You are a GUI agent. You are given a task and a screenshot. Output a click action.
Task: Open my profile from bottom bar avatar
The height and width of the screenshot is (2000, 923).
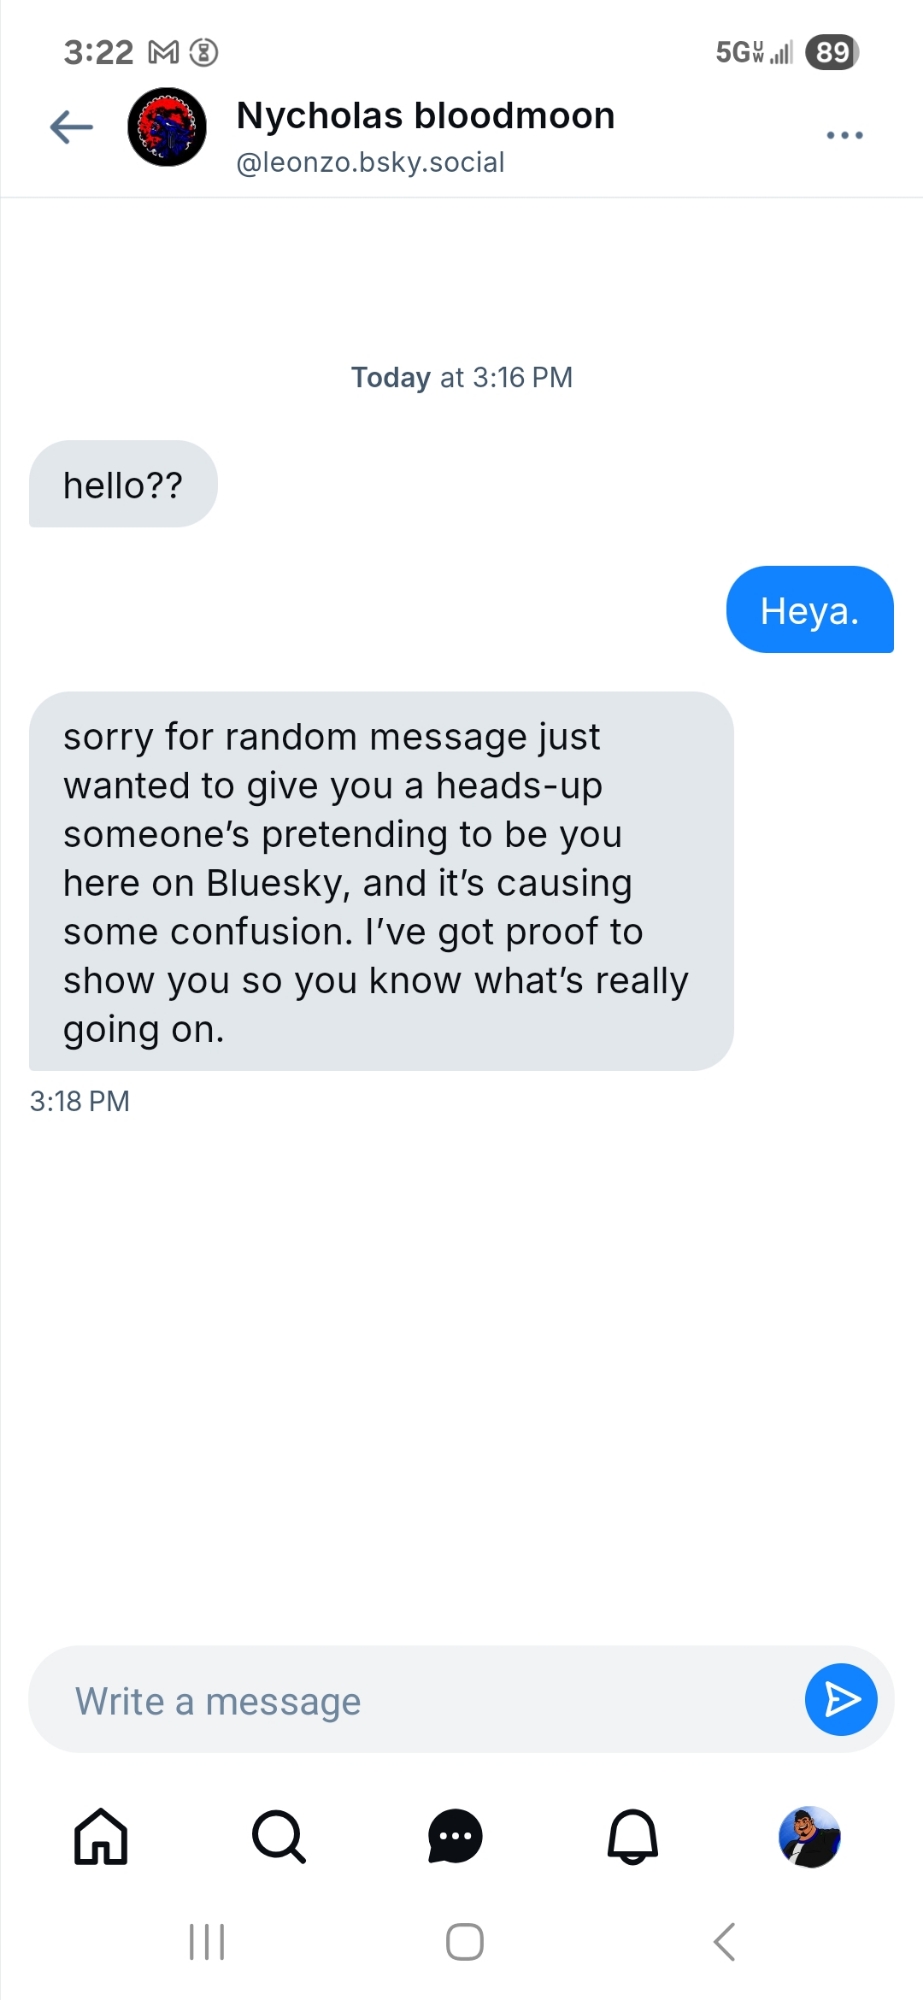tap(809, 1837)
